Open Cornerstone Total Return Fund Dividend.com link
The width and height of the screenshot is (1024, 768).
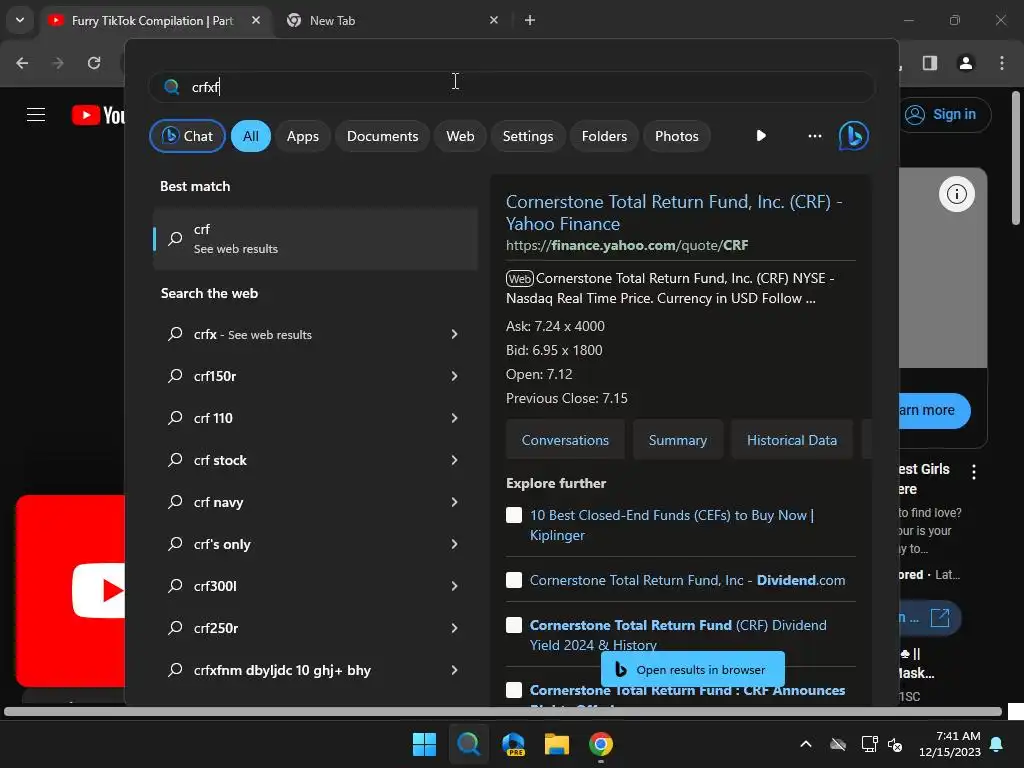click(687, 580)
